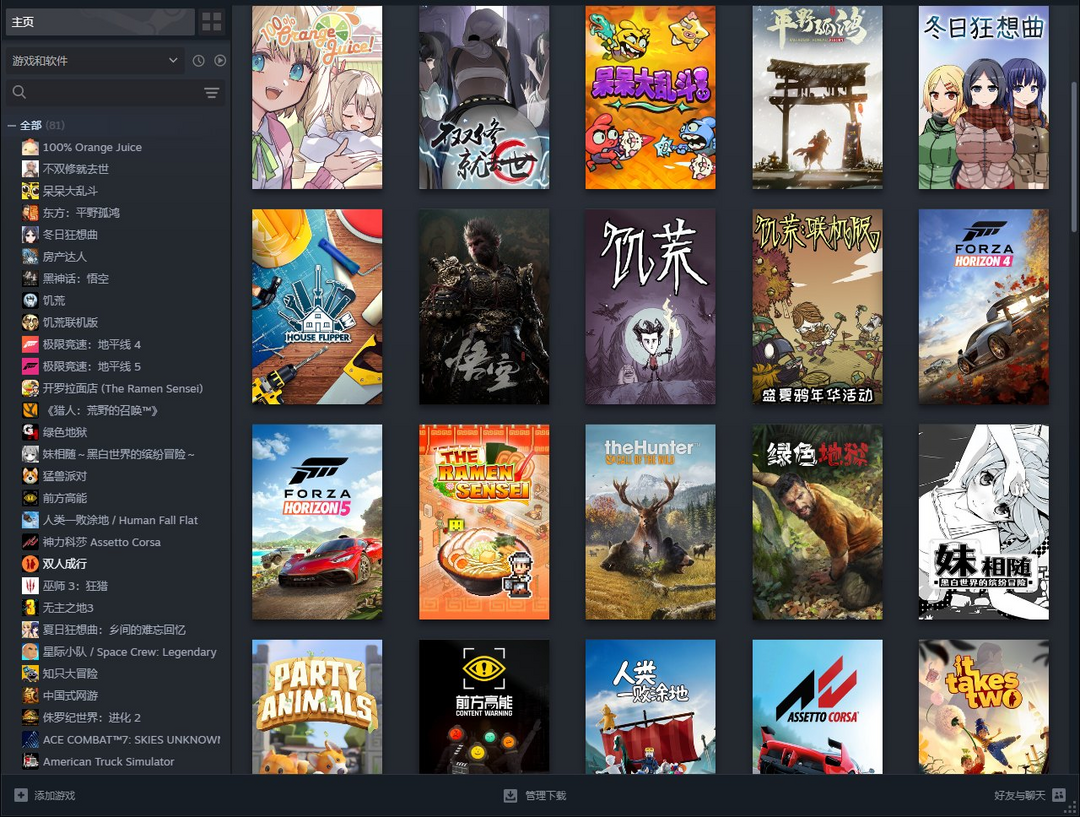This screenshot has height=817, width=1080.
Task: Click the 极限竞速: 地平线 4 list icon
Action: [x=30, y=344]
